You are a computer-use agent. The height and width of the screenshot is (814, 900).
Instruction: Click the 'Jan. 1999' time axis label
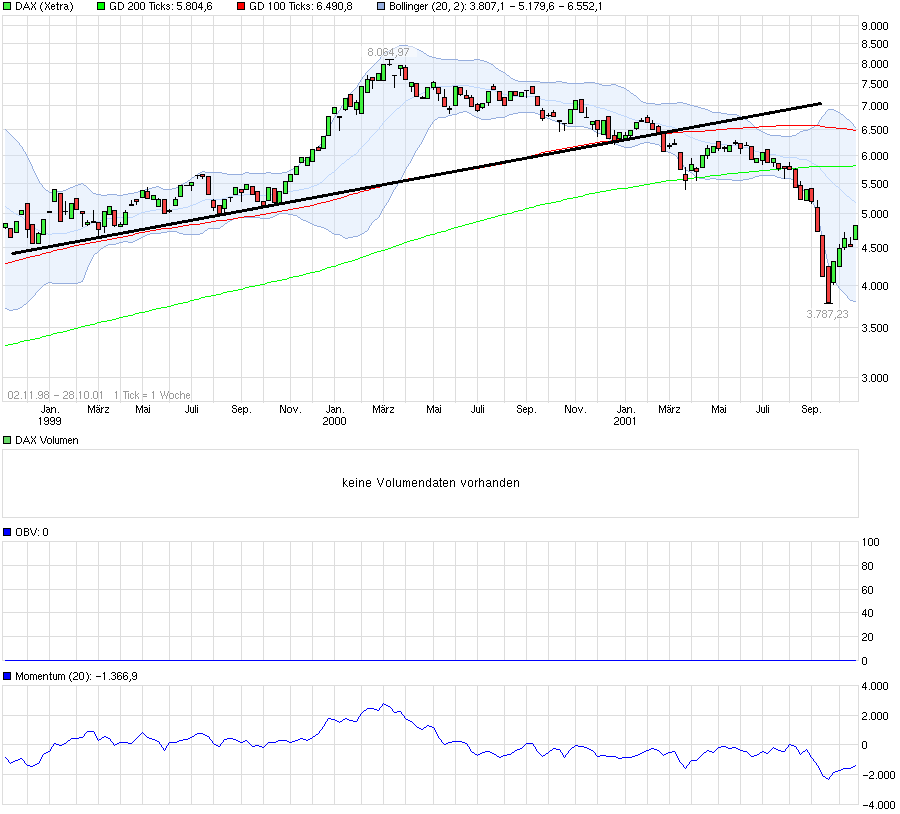(x=50, y=415)
